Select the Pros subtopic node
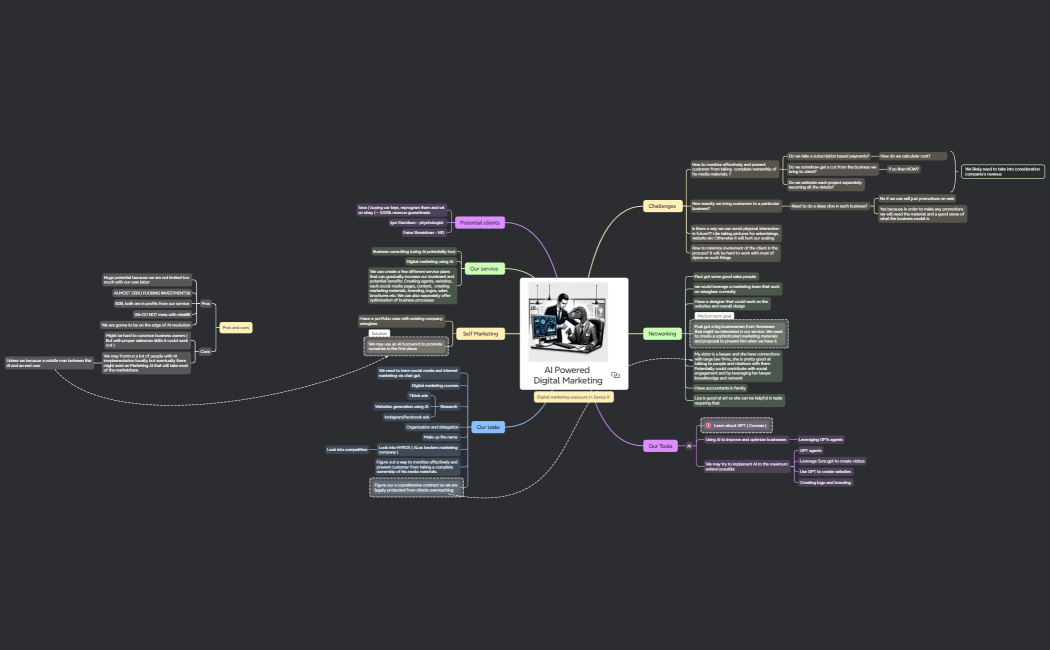1050x650 pixels. (x=206, y=303)
